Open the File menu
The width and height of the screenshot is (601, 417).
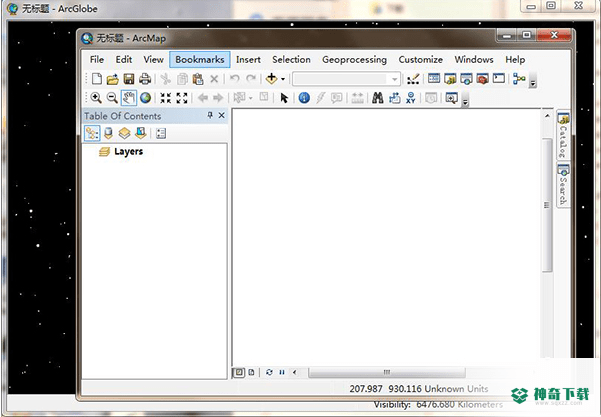pyautogui.click(x=97, y=59)
